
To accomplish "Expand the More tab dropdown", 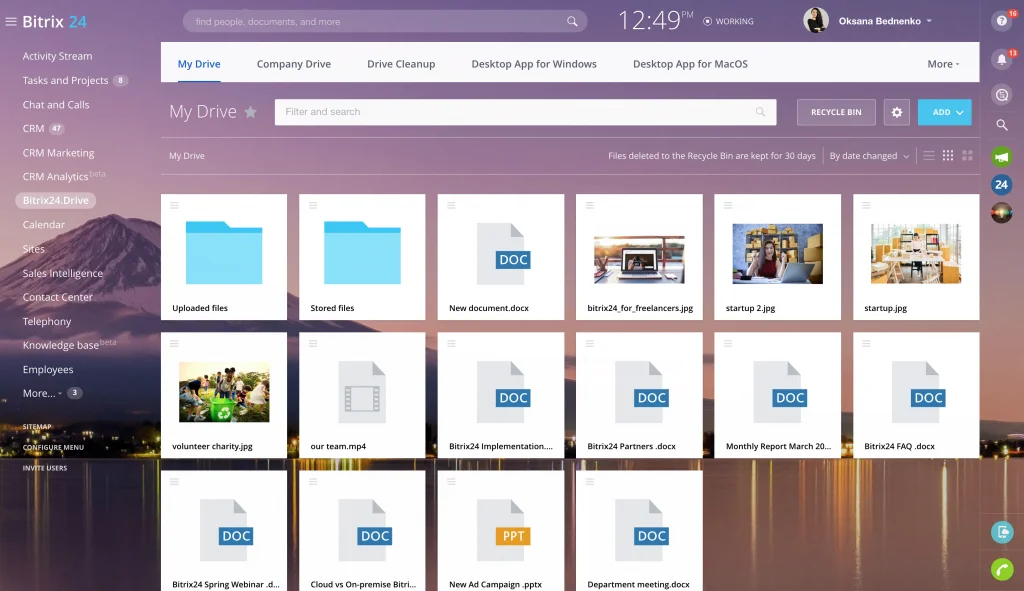I will pos(943,64).
